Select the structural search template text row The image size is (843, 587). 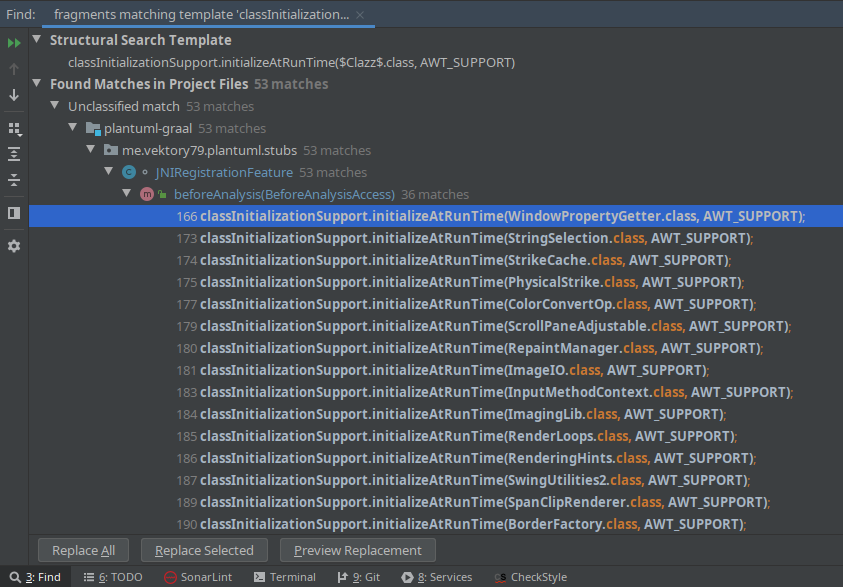point(291,62)
